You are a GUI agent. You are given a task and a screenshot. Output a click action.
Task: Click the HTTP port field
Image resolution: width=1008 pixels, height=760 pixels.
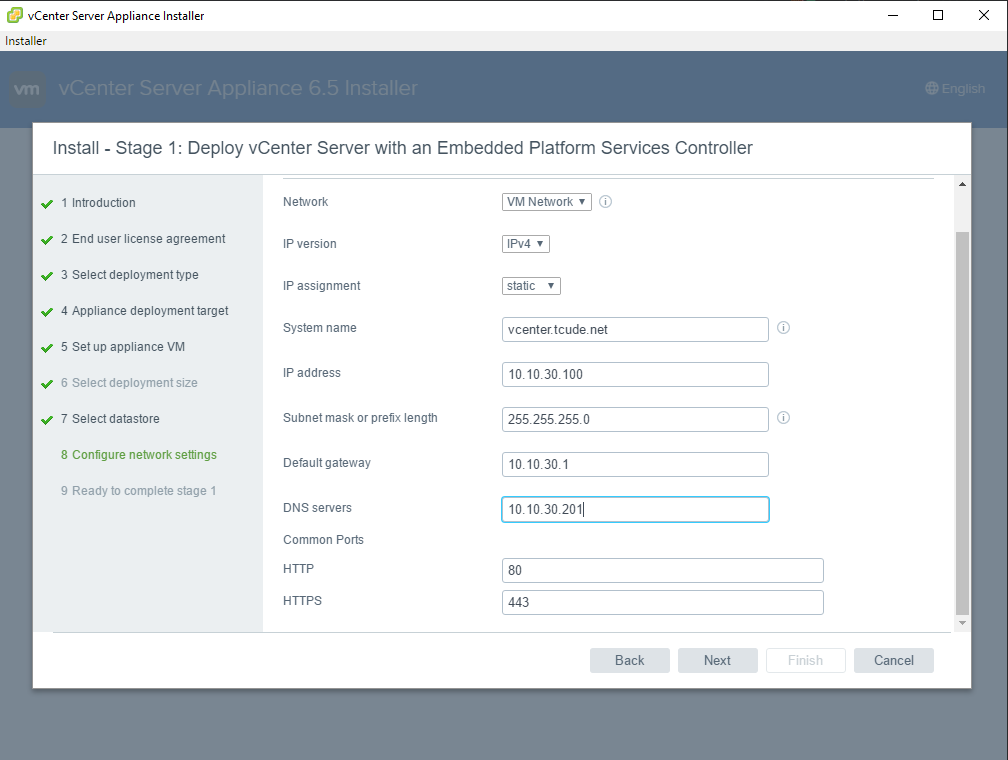(x=663, y=570)
